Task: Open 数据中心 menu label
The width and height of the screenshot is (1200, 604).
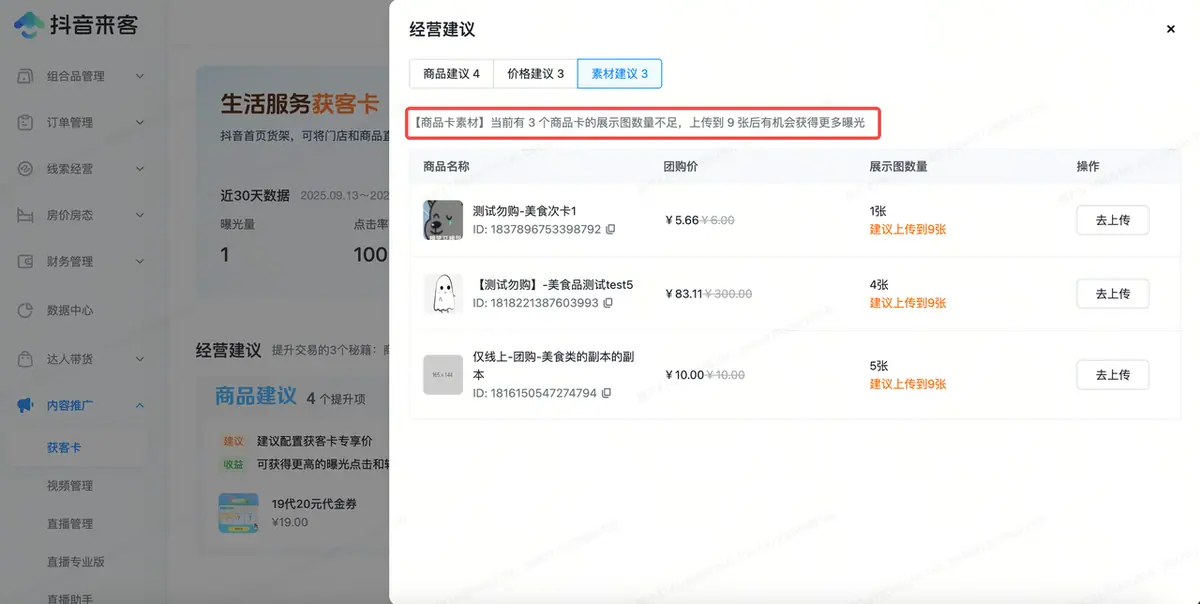Action: click(70, 310)
